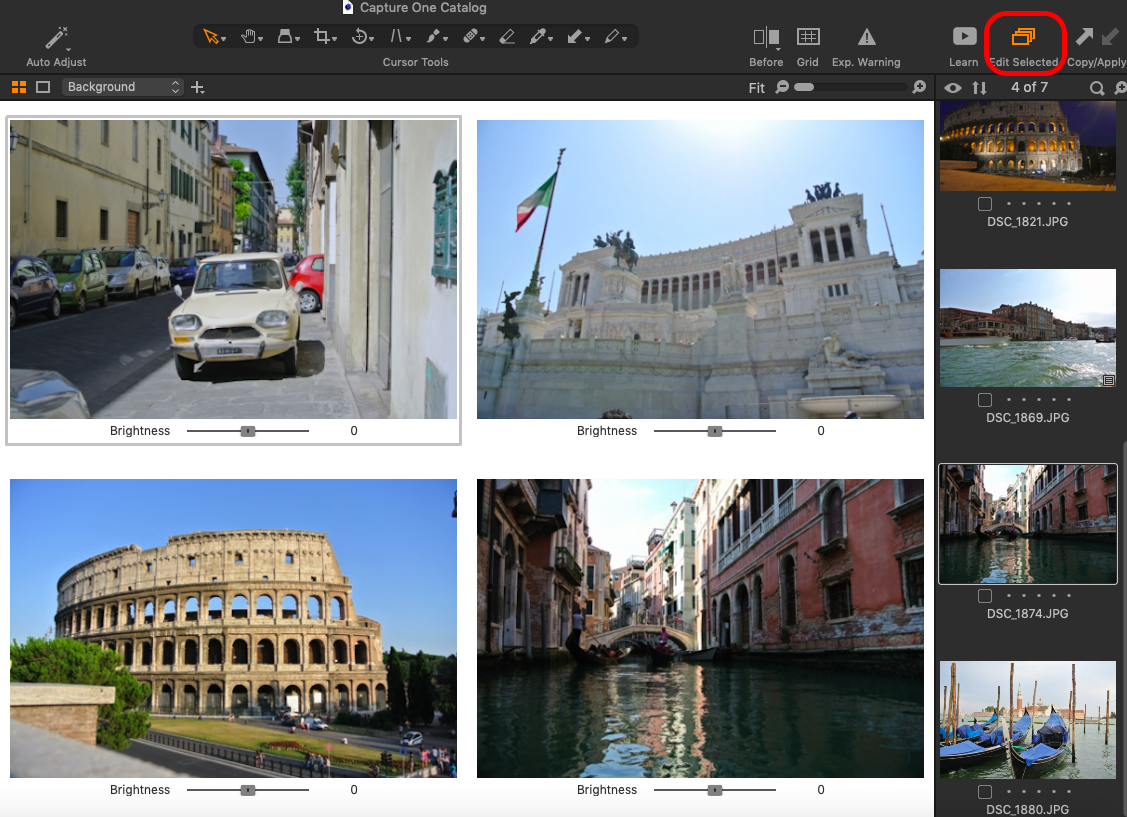Click the Auto Adjust magic wand
Screen dimensions: 1127x817
tap(56, 37)
